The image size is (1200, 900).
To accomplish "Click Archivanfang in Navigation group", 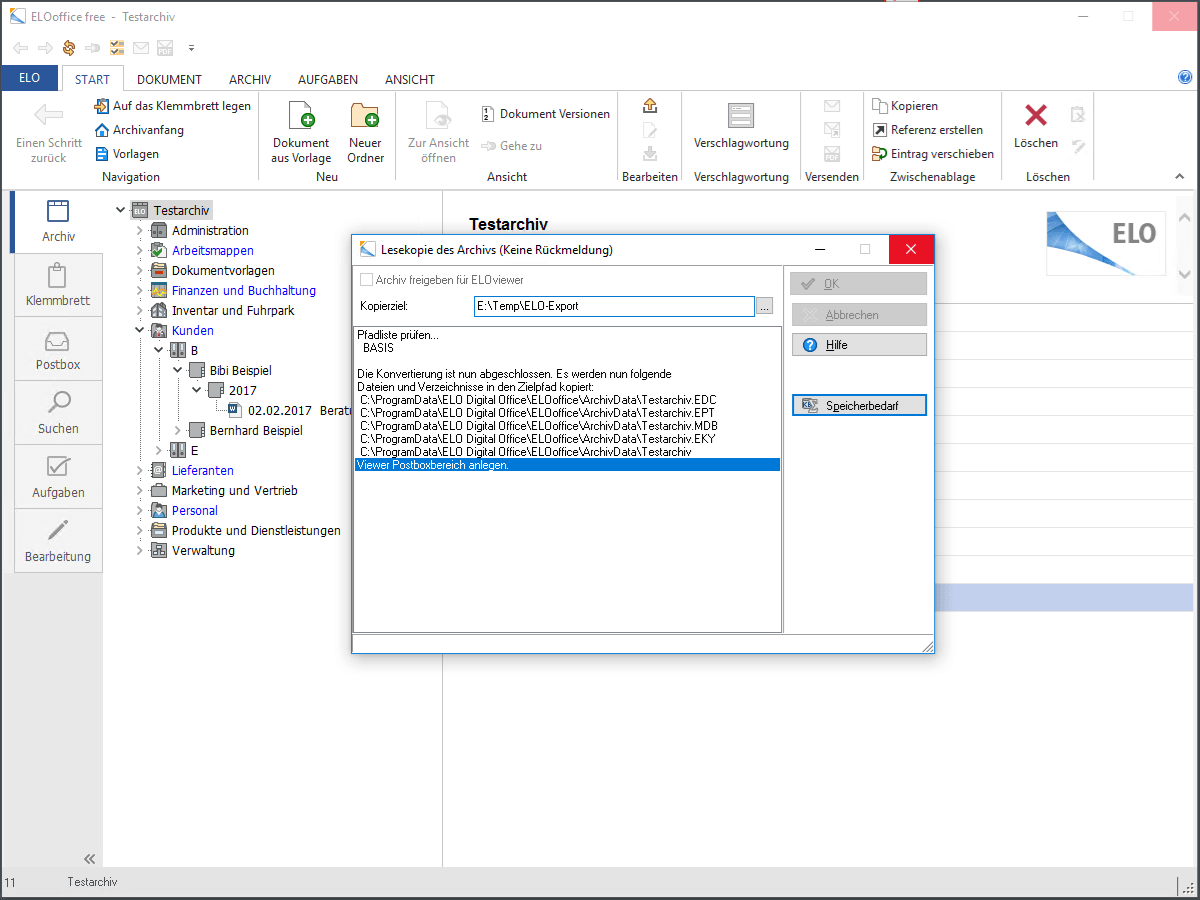I will 148,130.
